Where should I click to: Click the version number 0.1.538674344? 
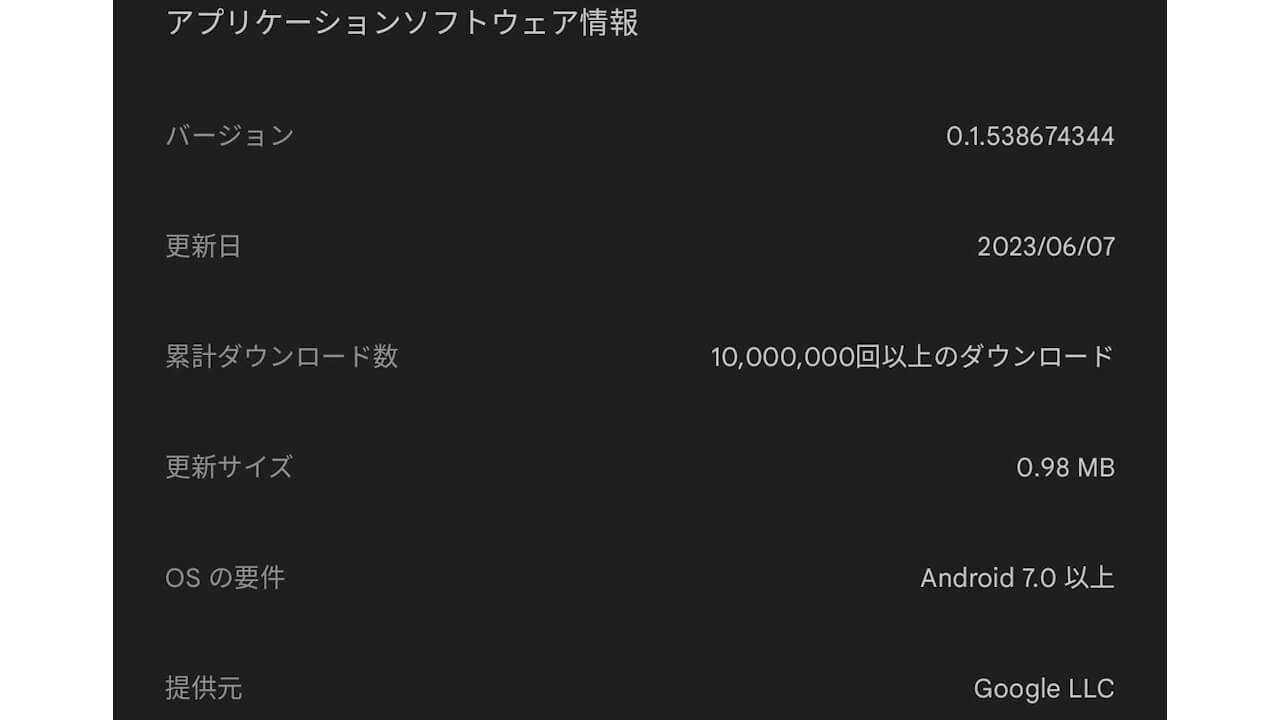(1029, 137)
